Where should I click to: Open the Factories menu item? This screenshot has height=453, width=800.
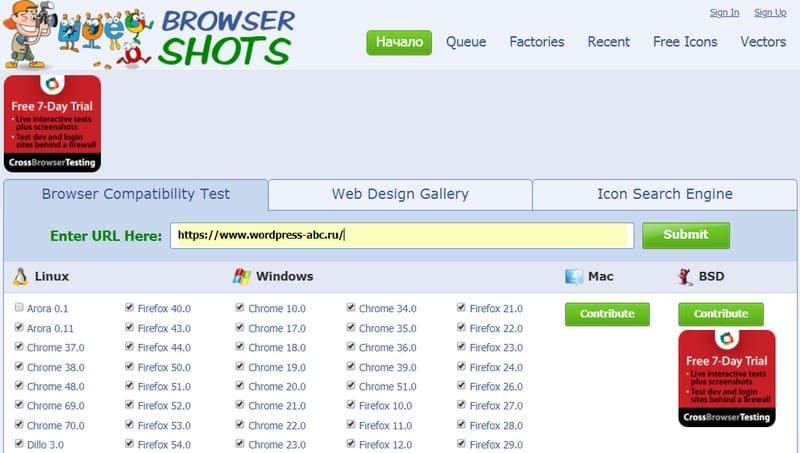[x=537, y=42]
